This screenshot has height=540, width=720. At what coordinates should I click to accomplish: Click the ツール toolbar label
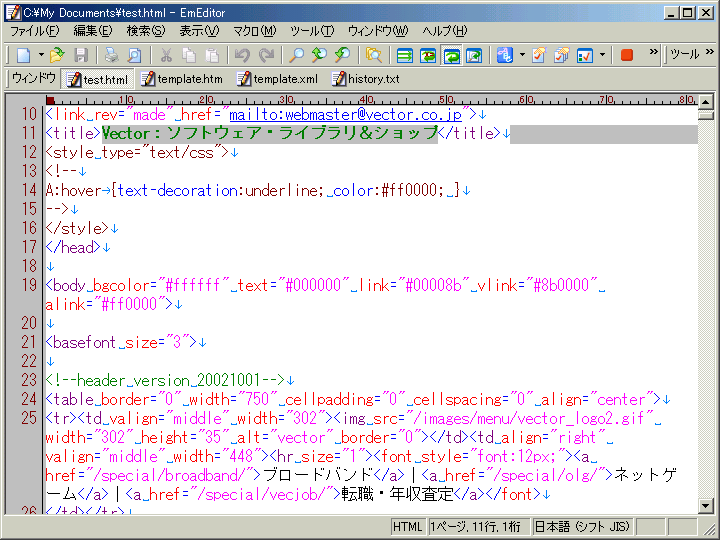[685, 55]
